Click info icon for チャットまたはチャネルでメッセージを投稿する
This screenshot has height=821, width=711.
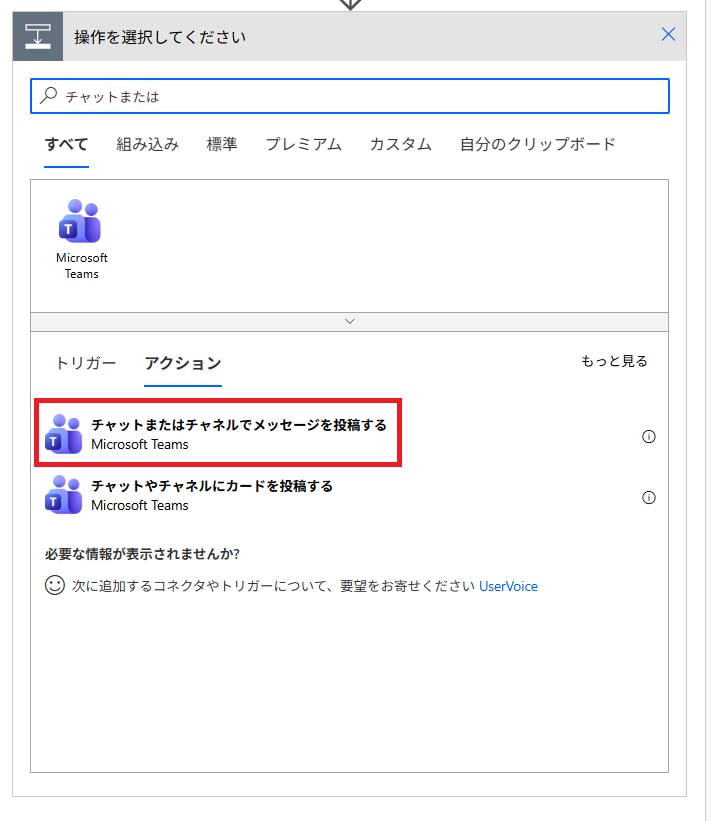coord(648,436)
